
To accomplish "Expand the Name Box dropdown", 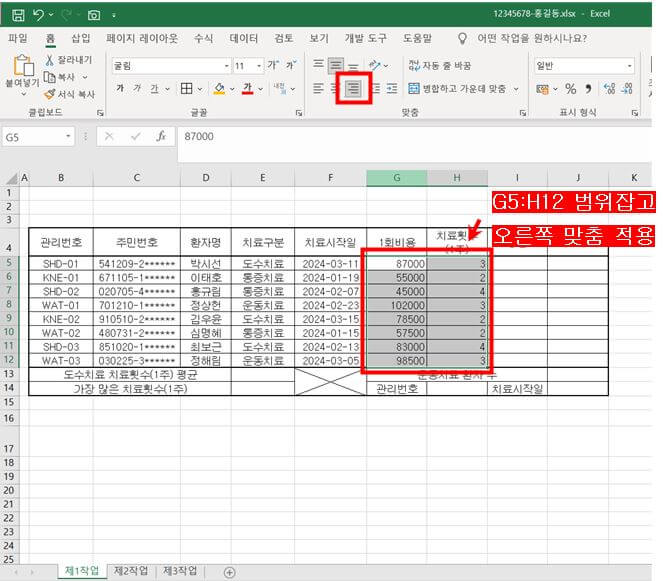I will point(68,136).
